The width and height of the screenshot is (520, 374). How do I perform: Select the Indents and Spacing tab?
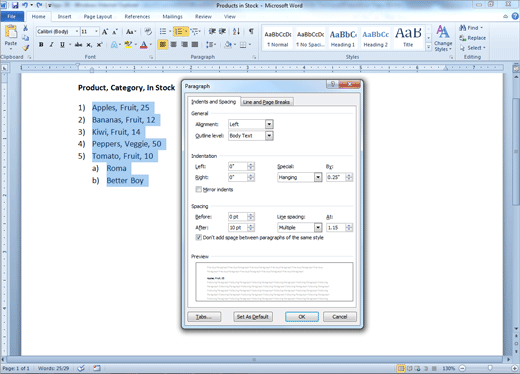click(214, 102)
